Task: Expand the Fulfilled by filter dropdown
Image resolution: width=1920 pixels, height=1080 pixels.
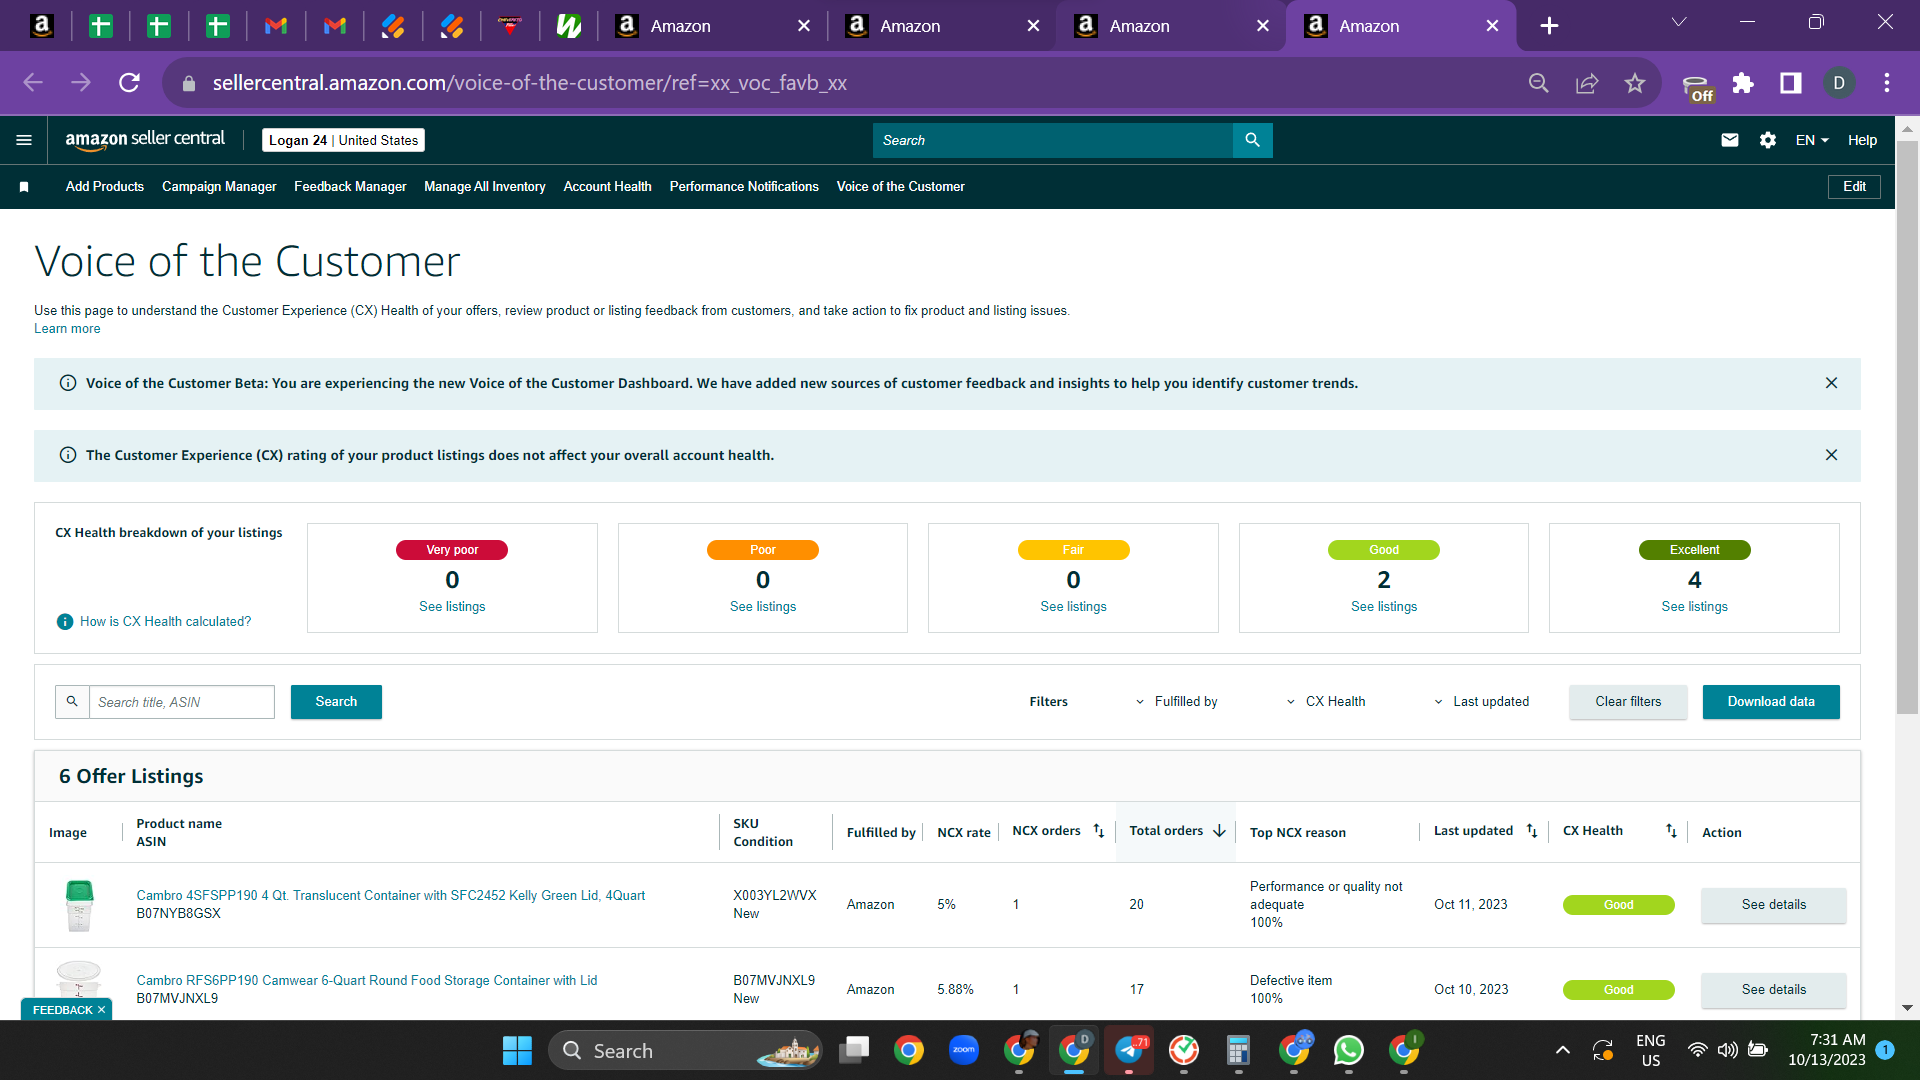Action: (1176, 702)
